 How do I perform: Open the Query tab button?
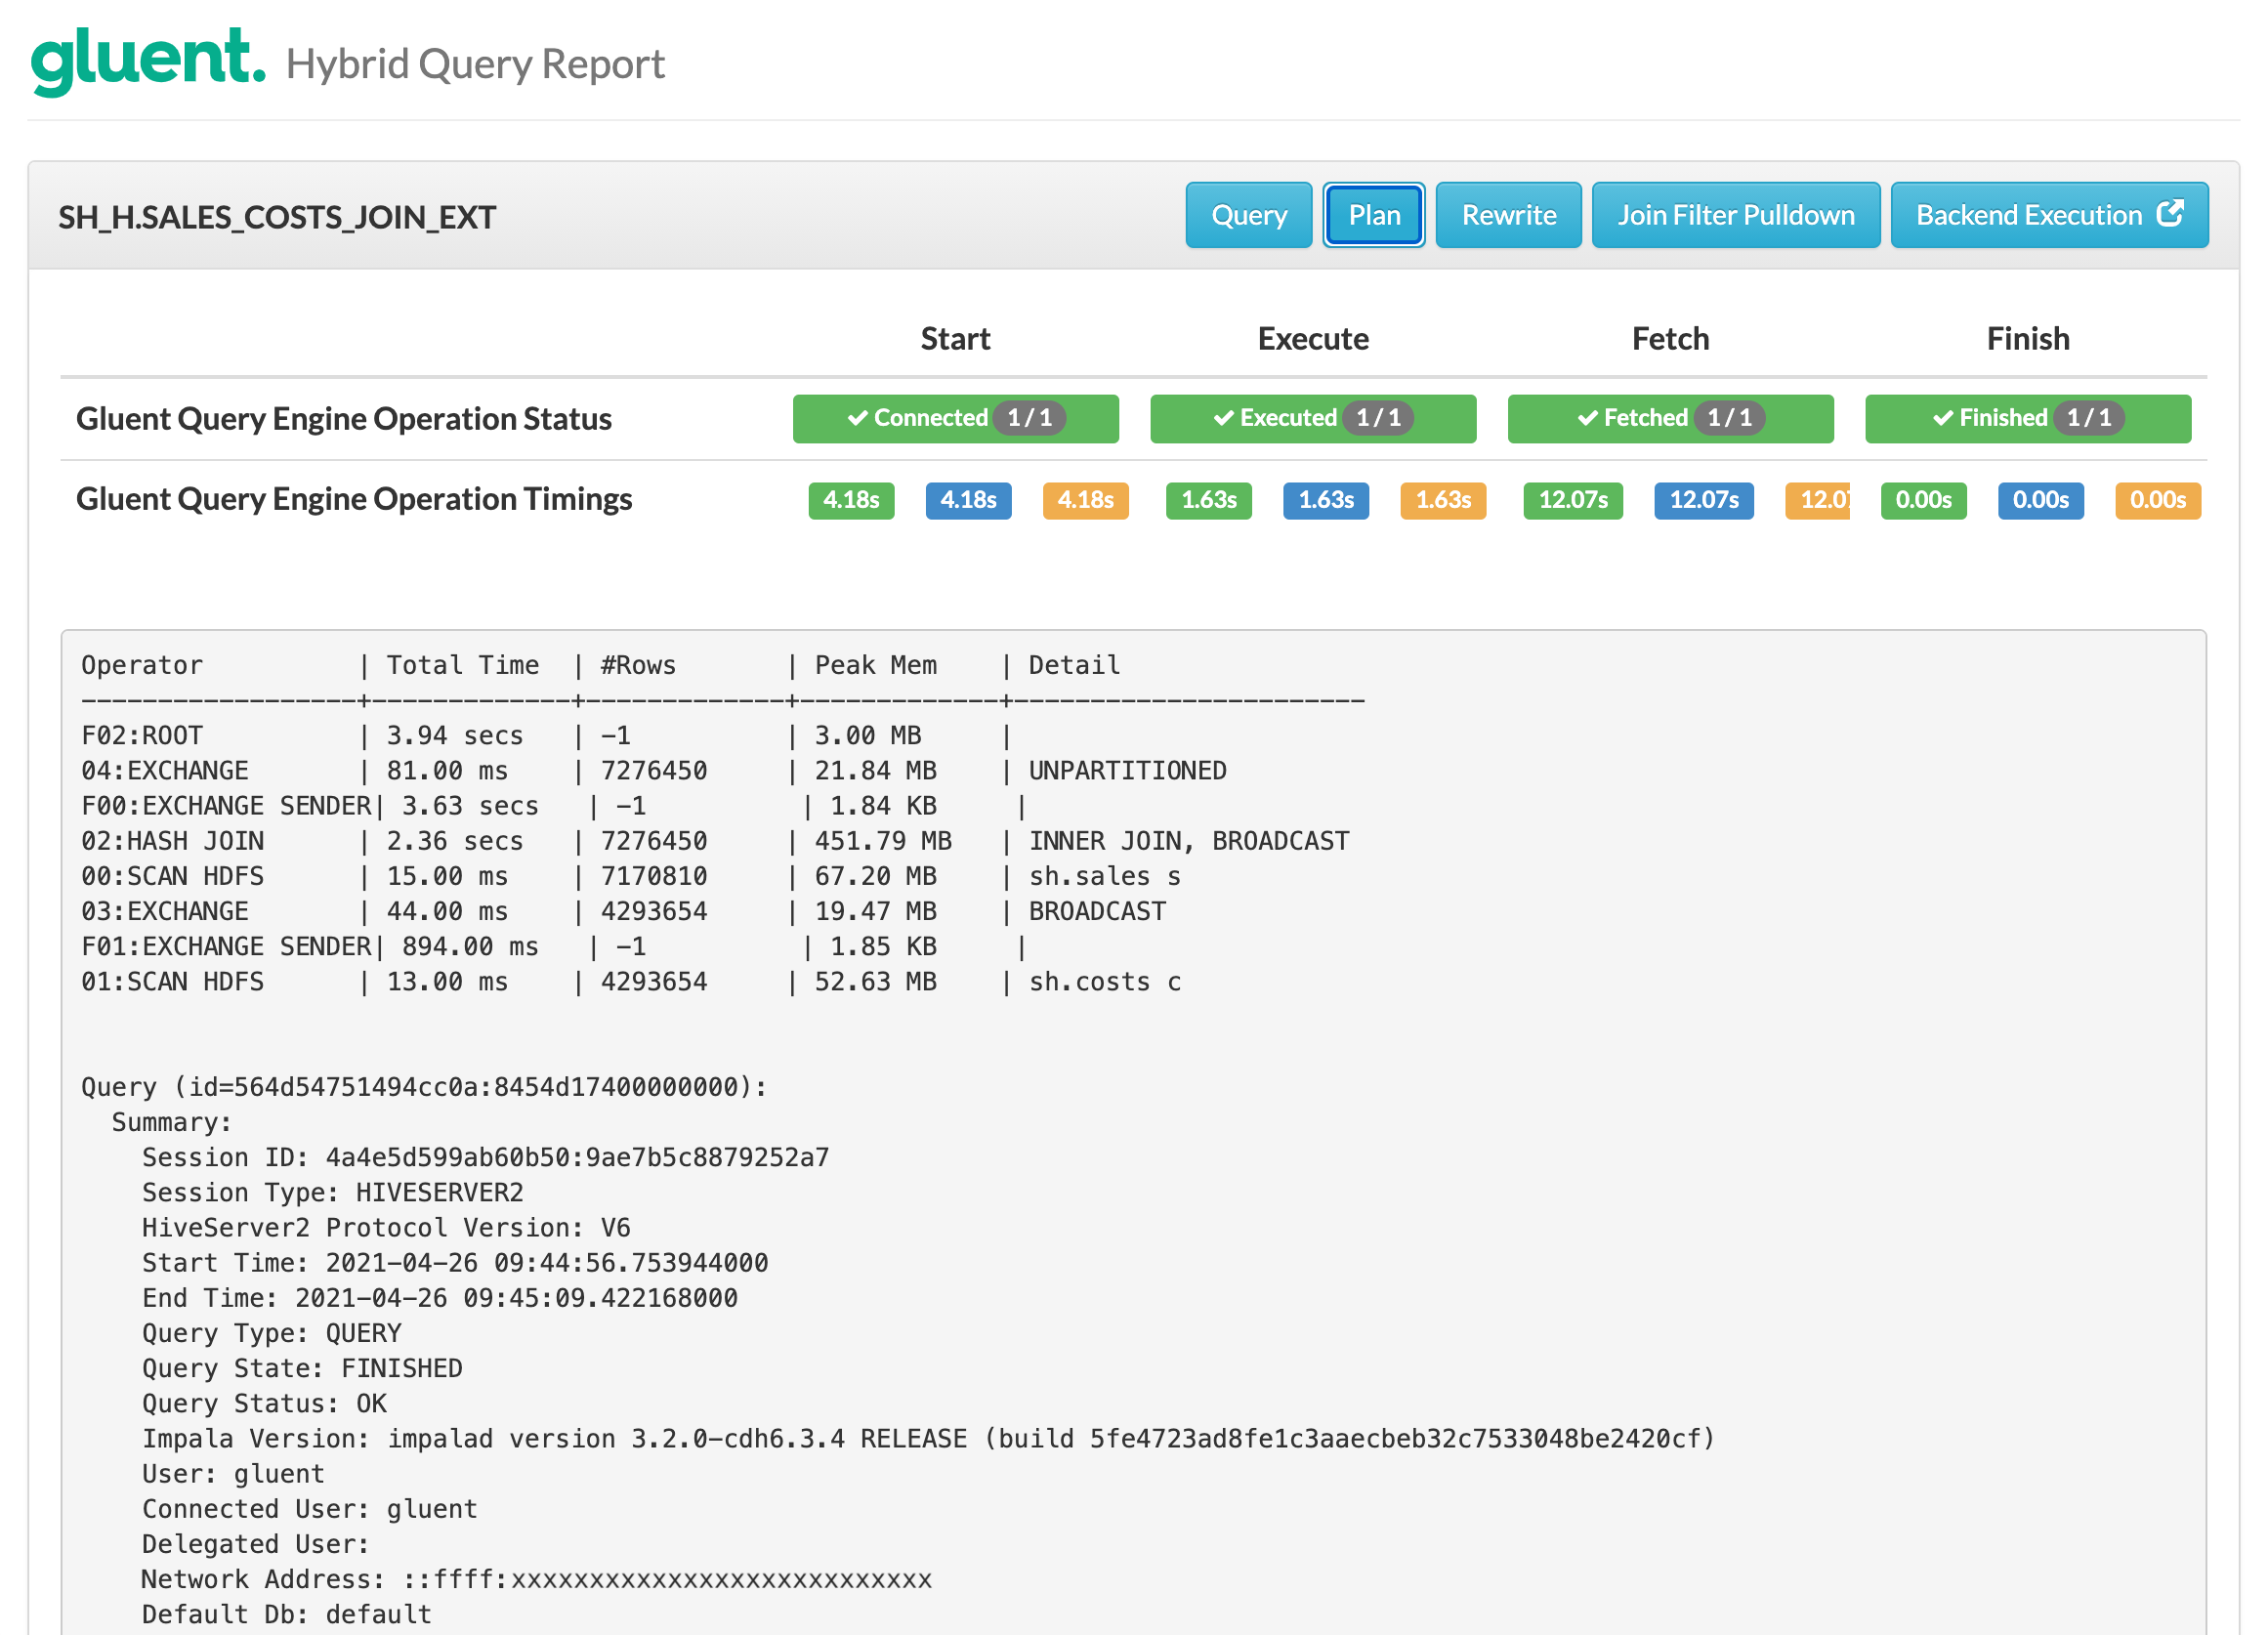(1248, 215)
